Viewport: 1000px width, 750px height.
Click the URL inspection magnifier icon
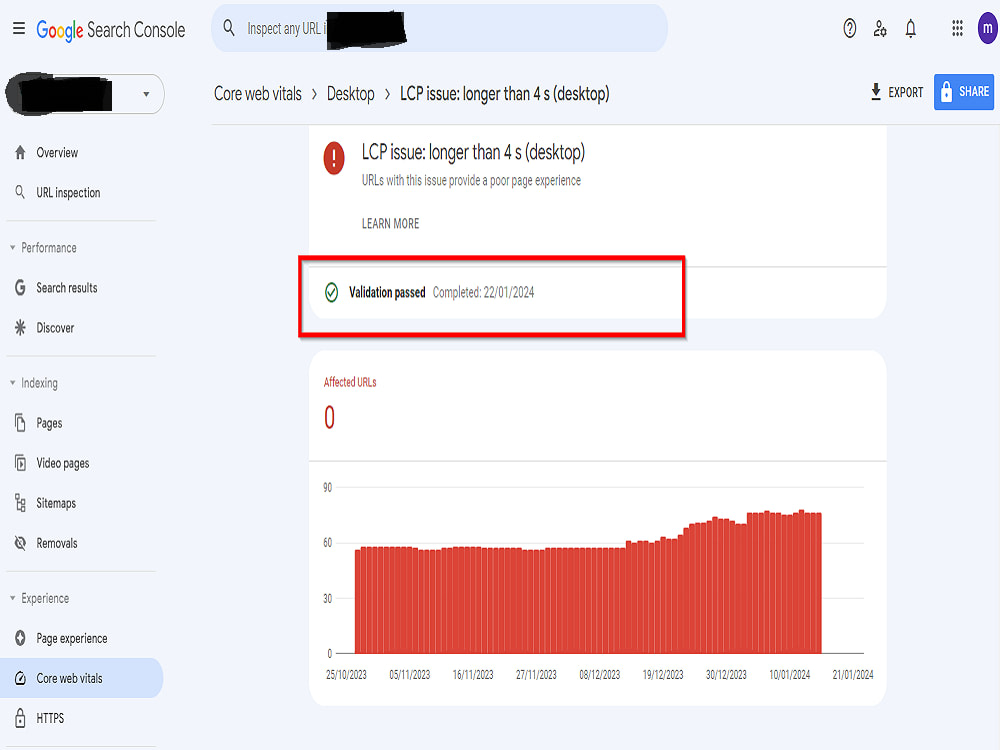20,192
